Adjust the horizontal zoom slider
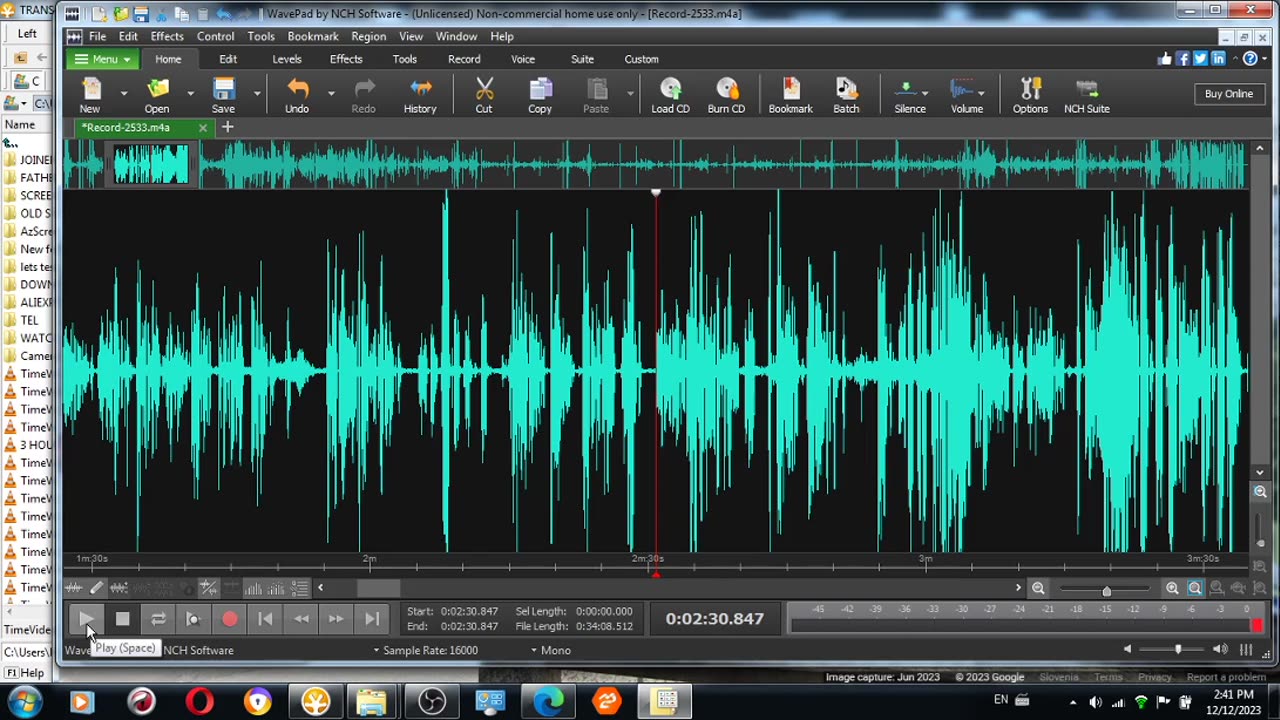 1106,590
